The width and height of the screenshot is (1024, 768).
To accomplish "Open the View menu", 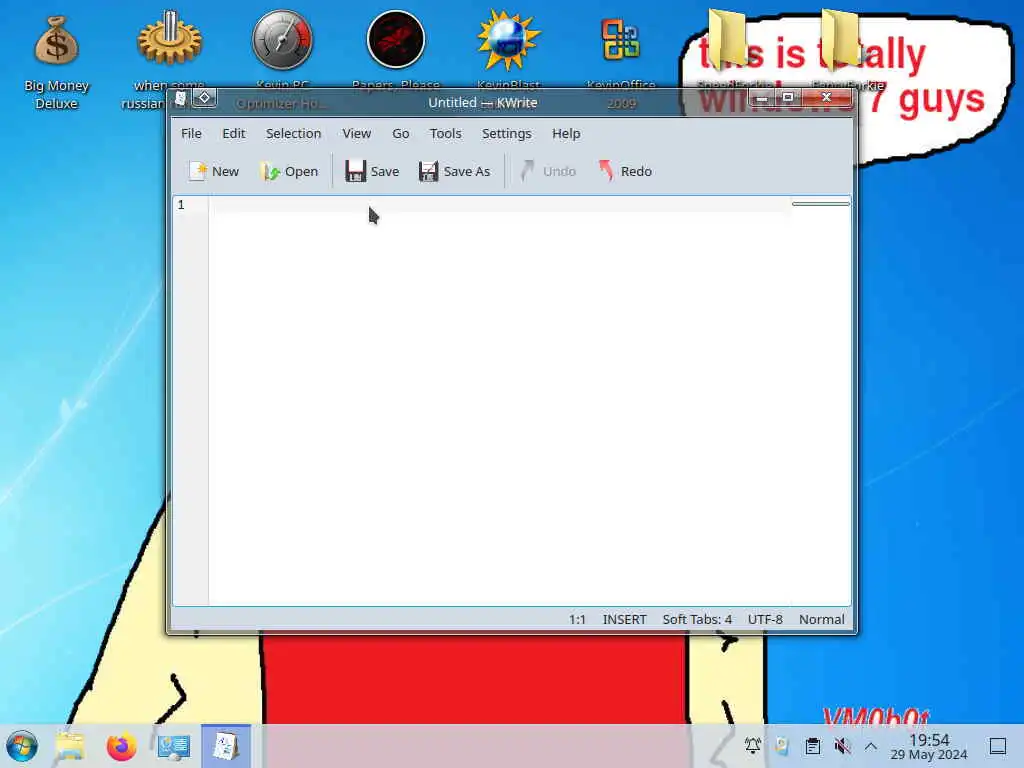I will (357, 133).
